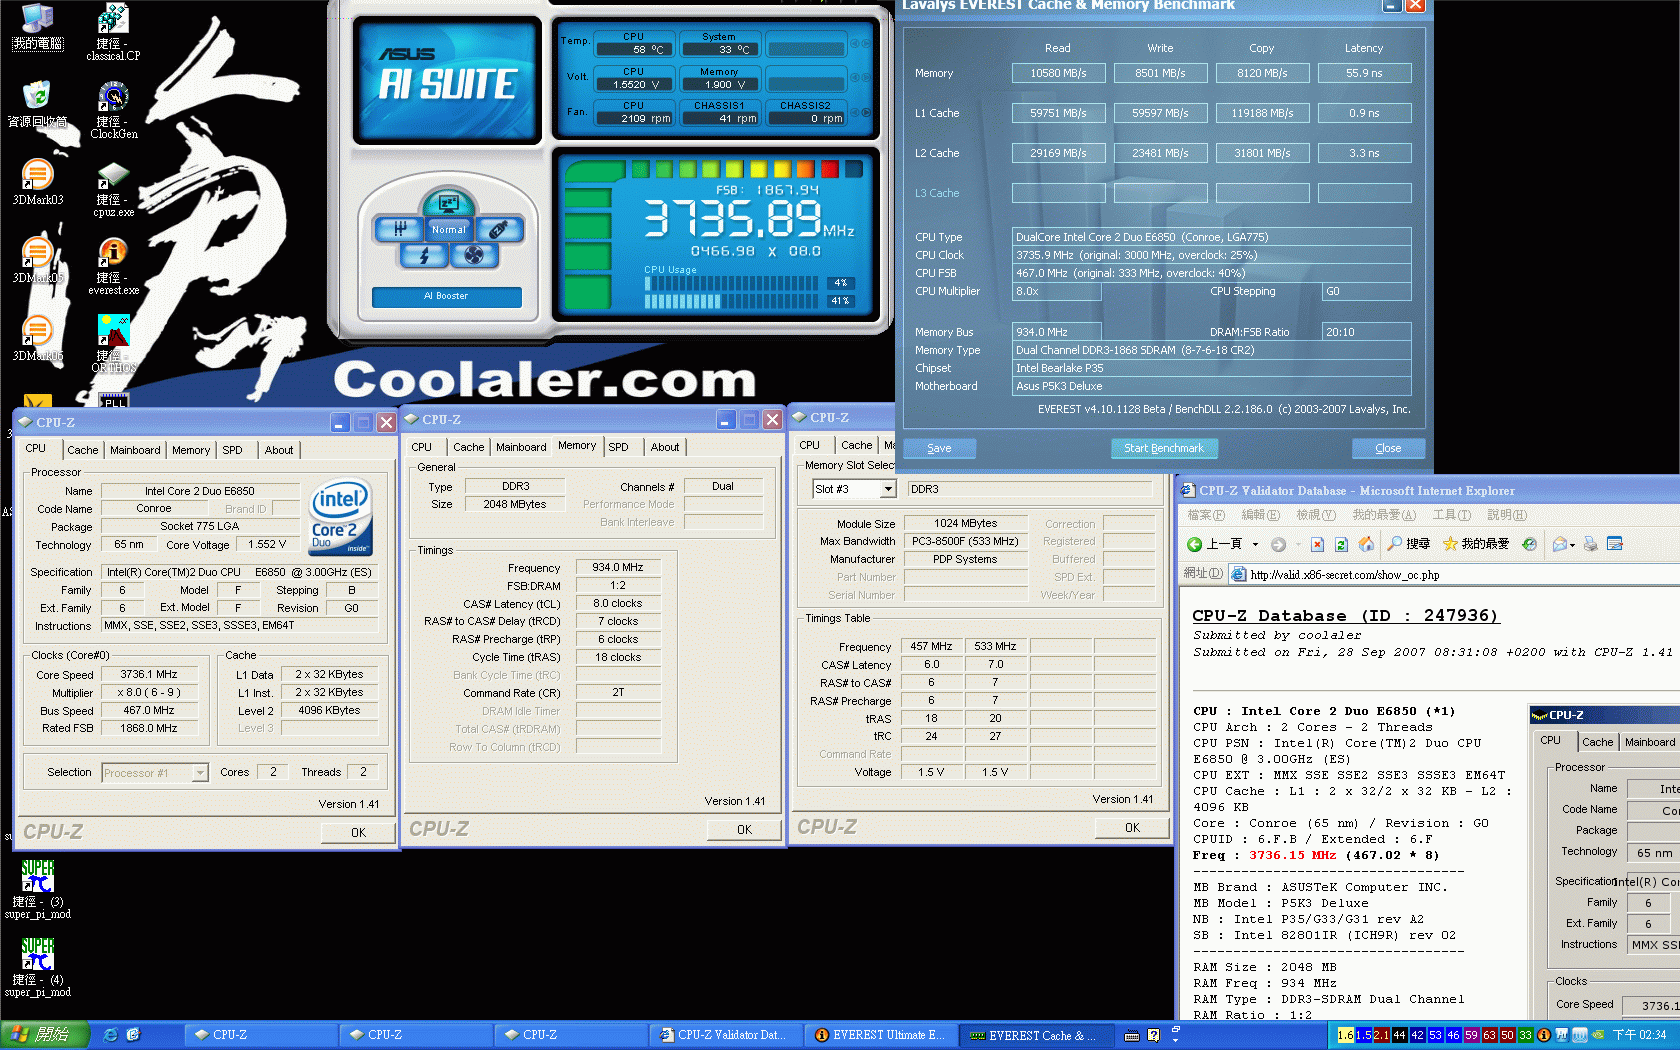Click IE Edit page icon
The height and width of the screenshot is (1050, 1680).
[1614, 544]
